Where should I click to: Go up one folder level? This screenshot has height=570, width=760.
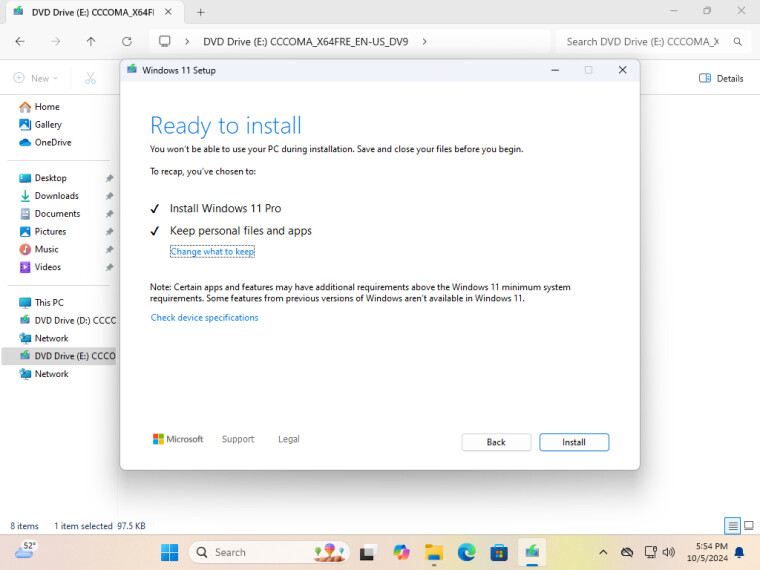[91, 42]
